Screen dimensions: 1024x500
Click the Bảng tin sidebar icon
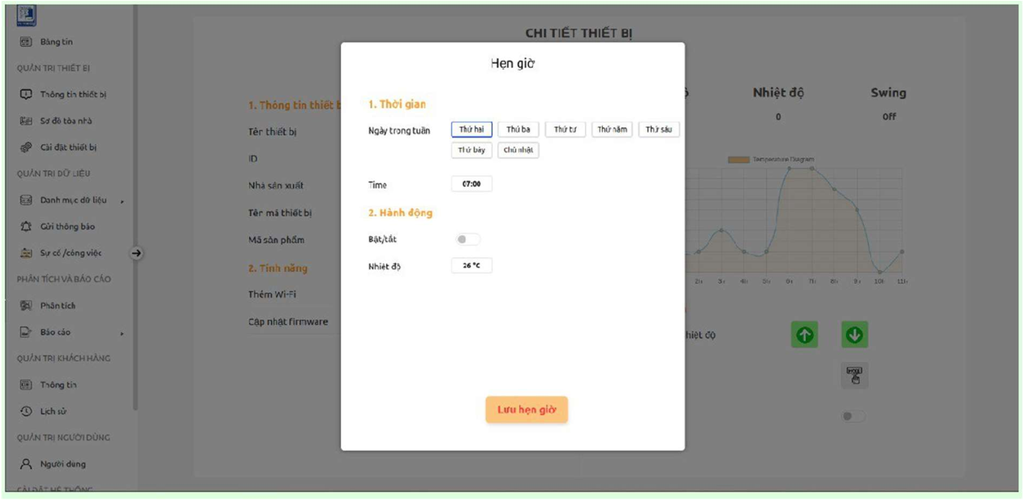[x=25, y=42]
